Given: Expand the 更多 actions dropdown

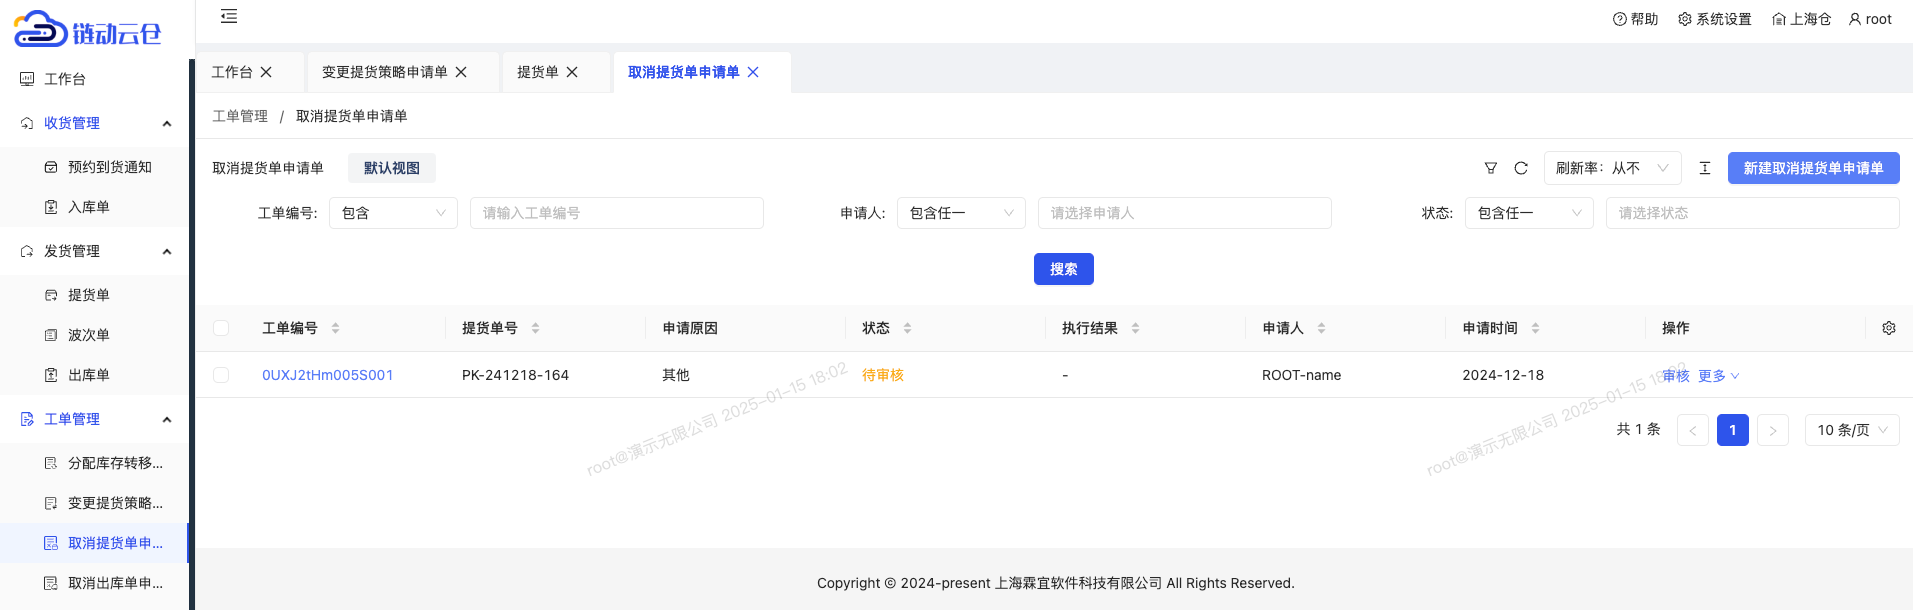Looking at the screenshot, I should 1718,376.
